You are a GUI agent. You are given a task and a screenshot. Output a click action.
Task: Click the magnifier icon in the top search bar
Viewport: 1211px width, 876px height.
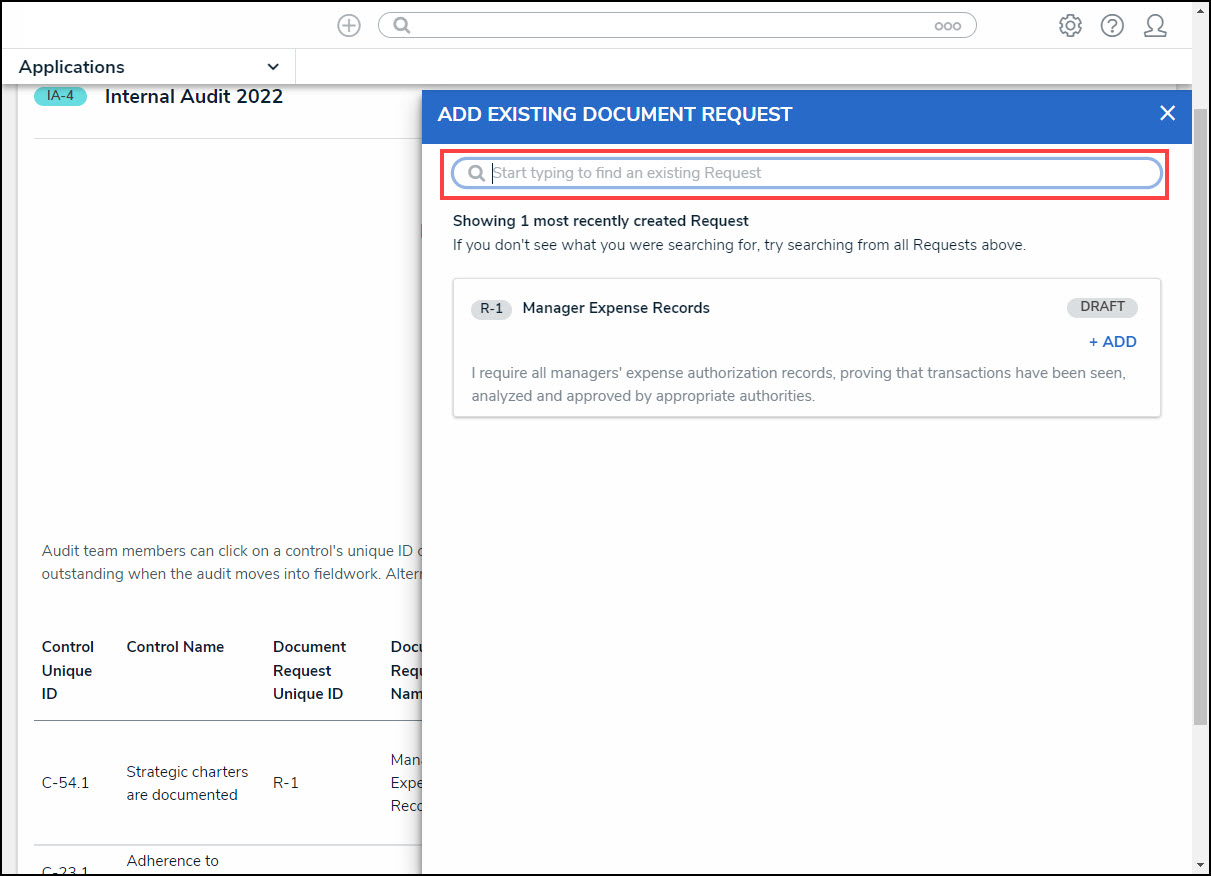point(402,26)
